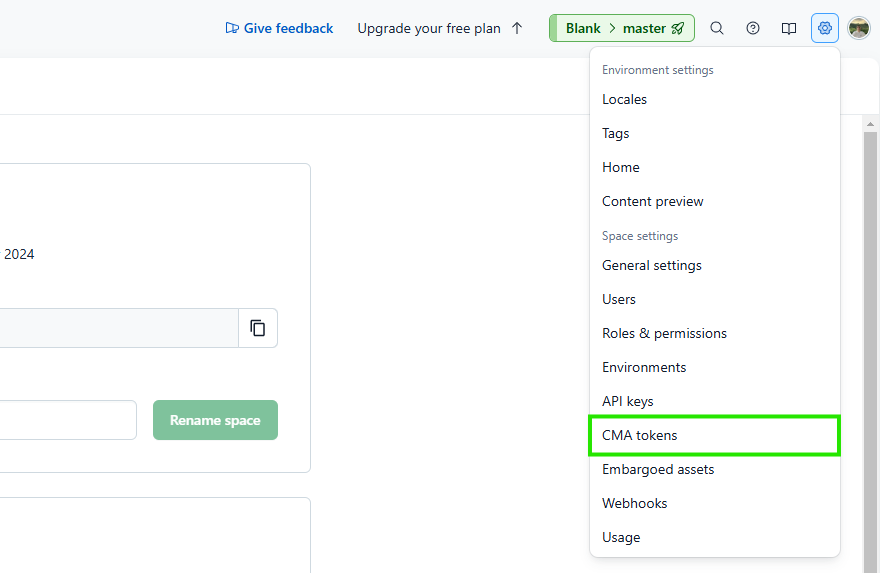Click the Give feedback link
Viewport: 880px width, 573px height.
pos(279,28)
